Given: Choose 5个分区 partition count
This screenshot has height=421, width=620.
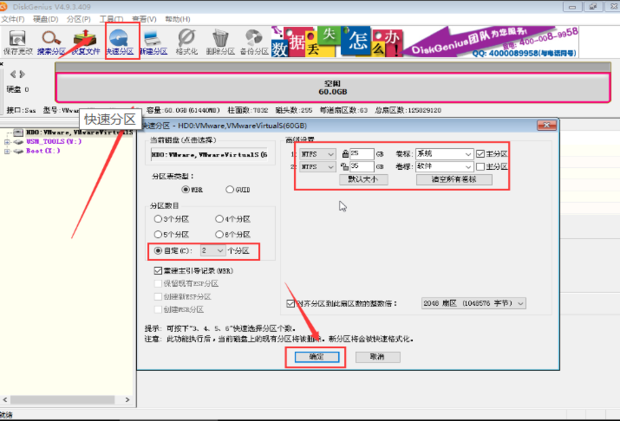Looking at the screenshot, I should pos(158,234).
